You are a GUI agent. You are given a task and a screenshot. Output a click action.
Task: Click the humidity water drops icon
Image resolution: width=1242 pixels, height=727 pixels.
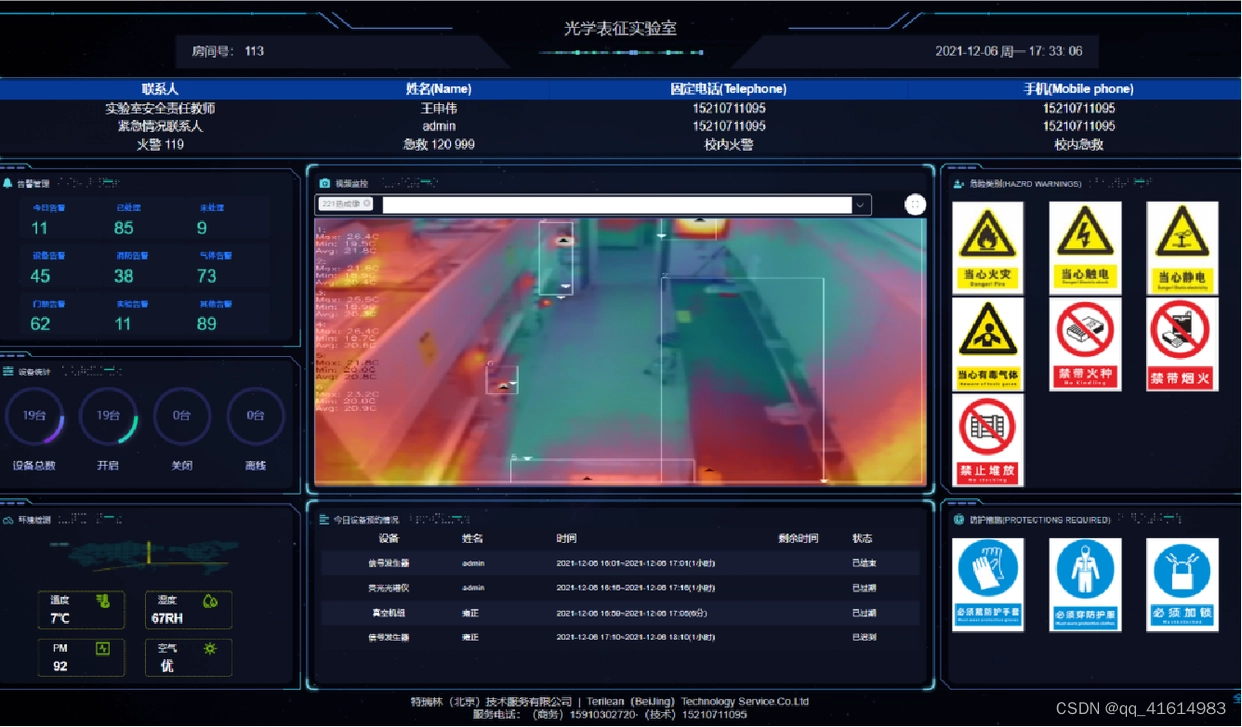[x=210, y=601]
